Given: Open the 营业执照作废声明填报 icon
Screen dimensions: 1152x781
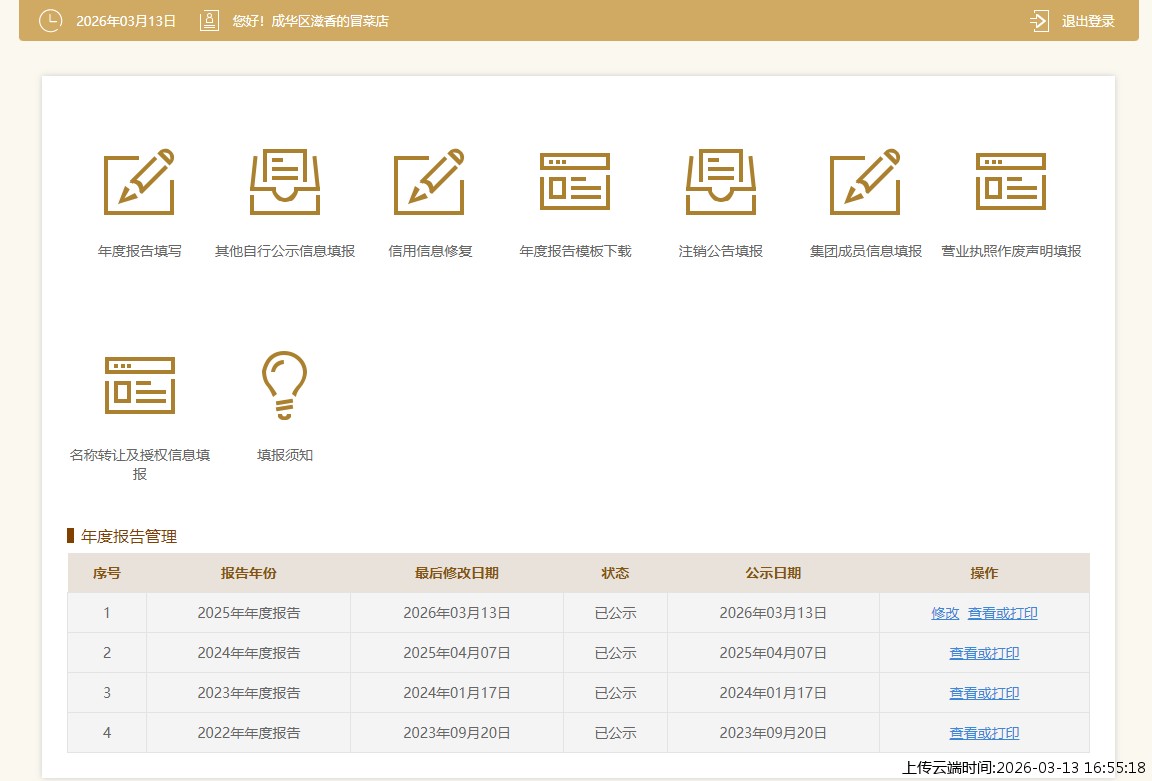Looking at the screenshot, I should point(1011,182).
